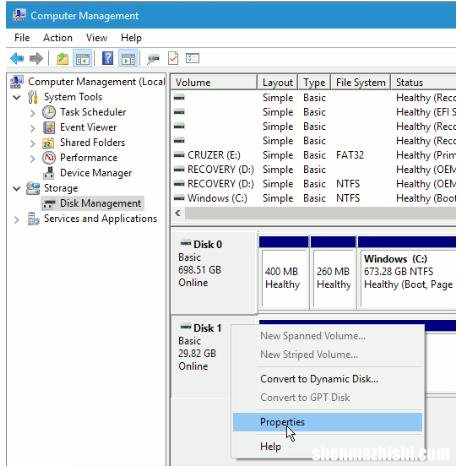This screenshot has width=460, height=469.
Task: Click the Forward arrow toolbar icon
Action: click(36, 59)
